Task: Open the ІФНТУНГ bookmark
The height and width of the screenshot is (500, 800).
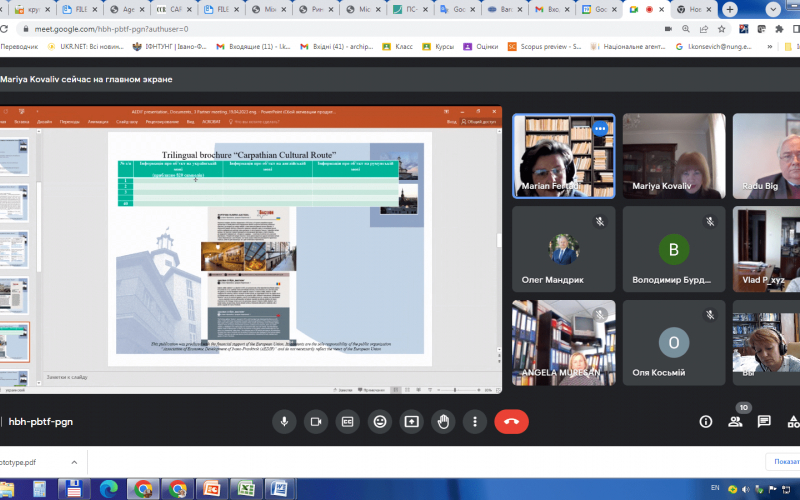Action: [x=169, y=46]
